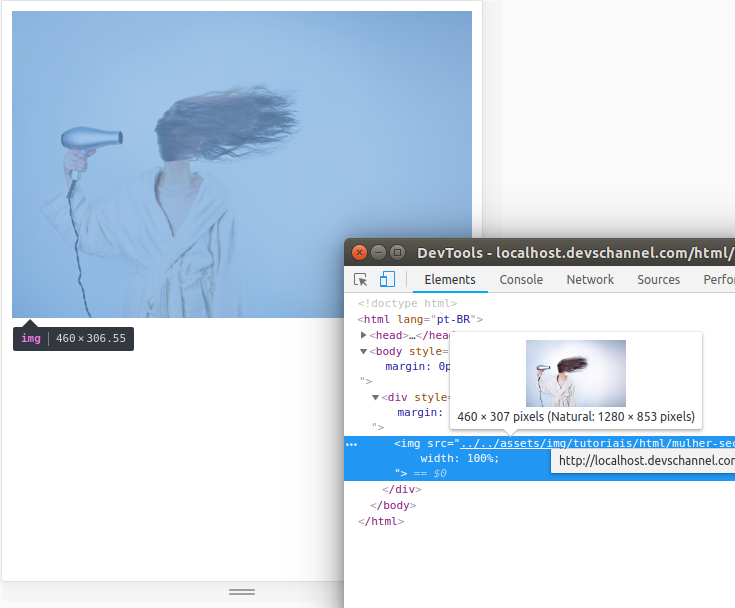Image resolution: width=735 pixels, height=608 pixels.
Task: Activate the inspect element picker icon
Action: 361,280
